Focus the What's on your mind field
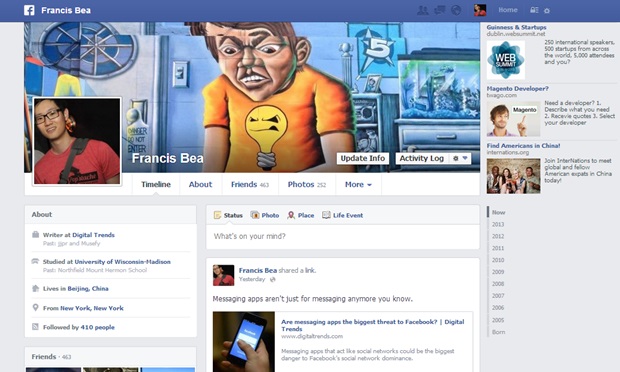 pos(343,236)
